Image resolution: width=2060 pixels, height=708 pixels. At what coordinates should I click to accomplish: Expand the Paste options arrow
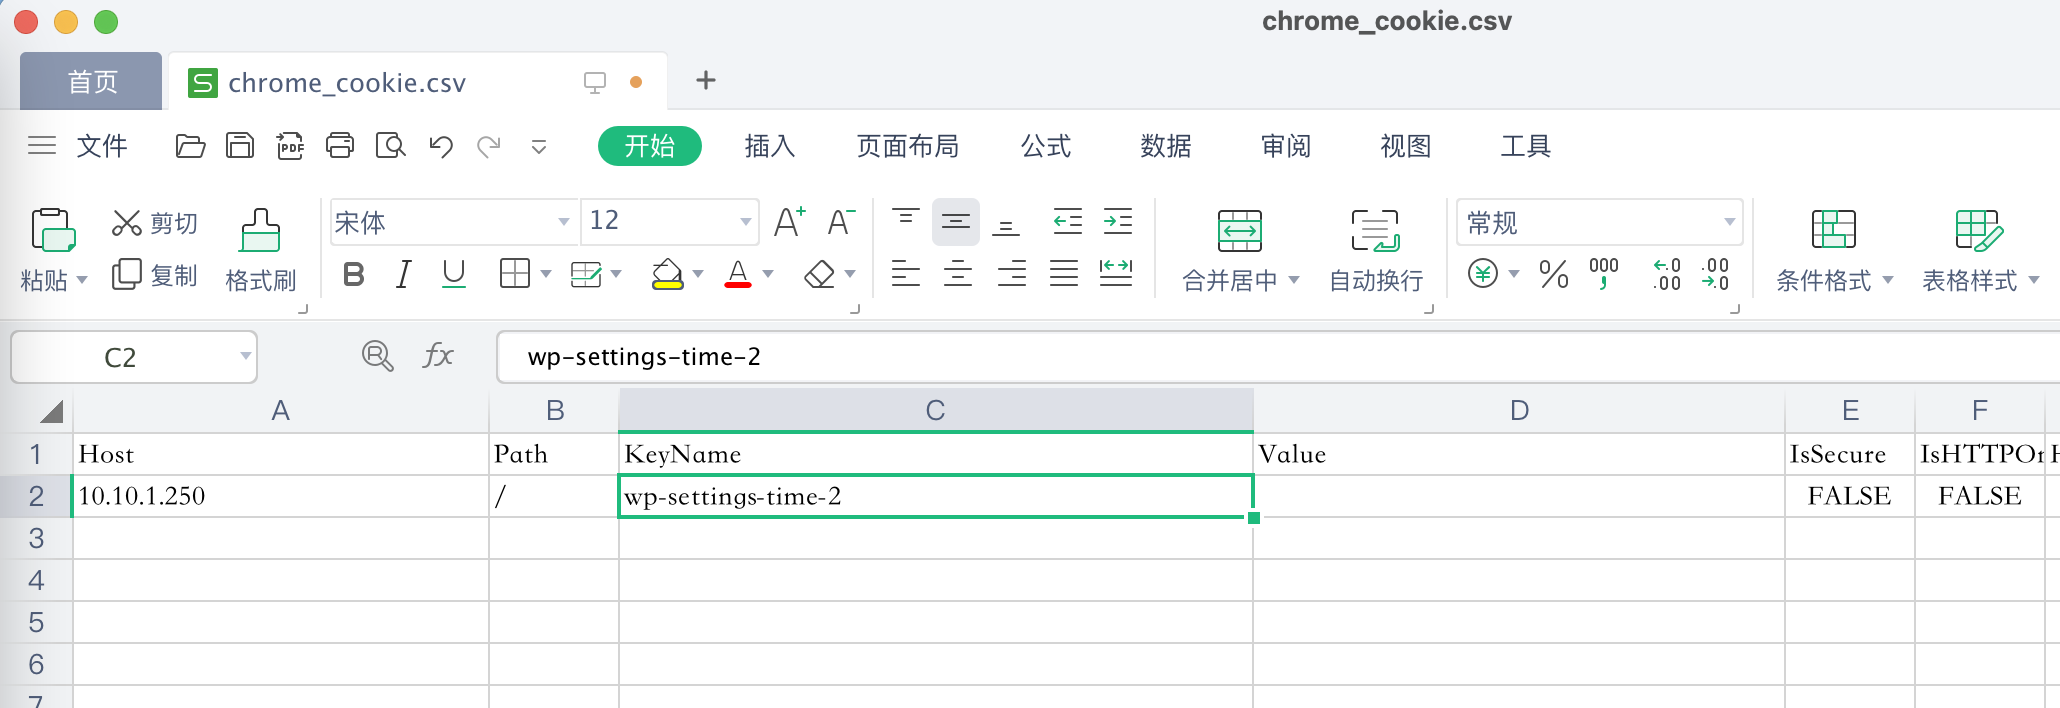click(x=82, y=280)
